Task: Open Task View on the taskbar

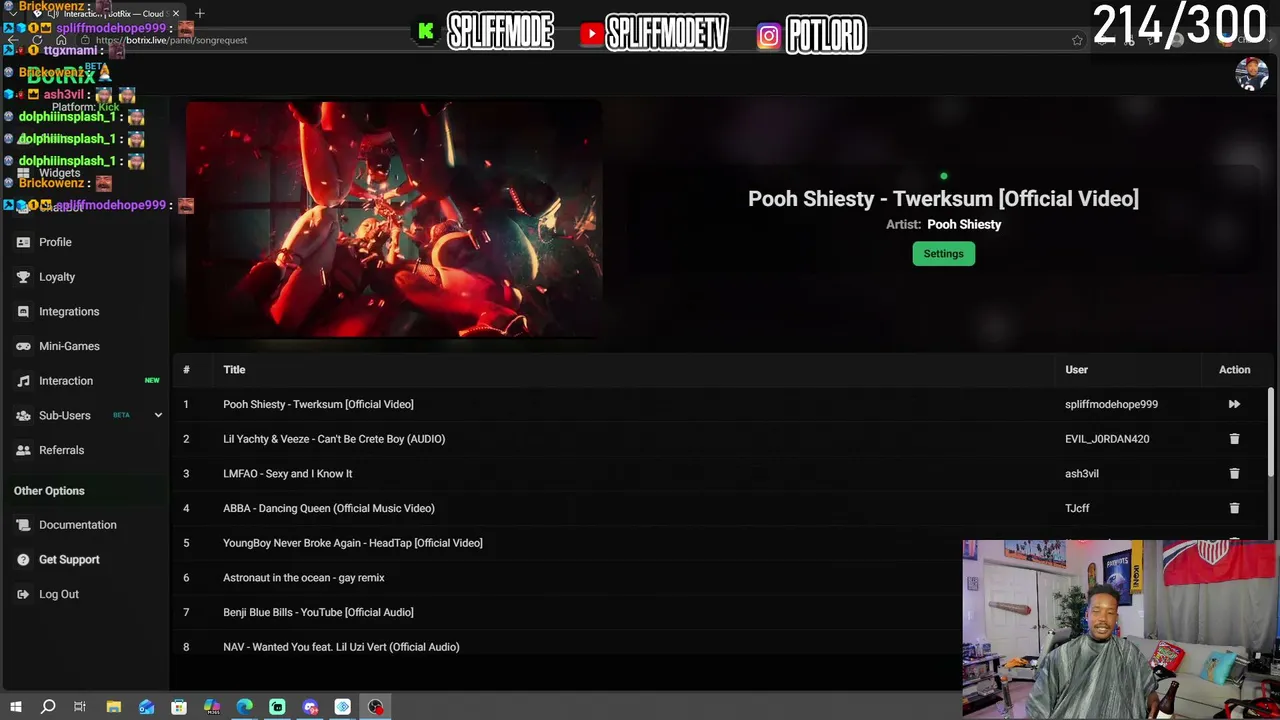Action: click(80, 707)
